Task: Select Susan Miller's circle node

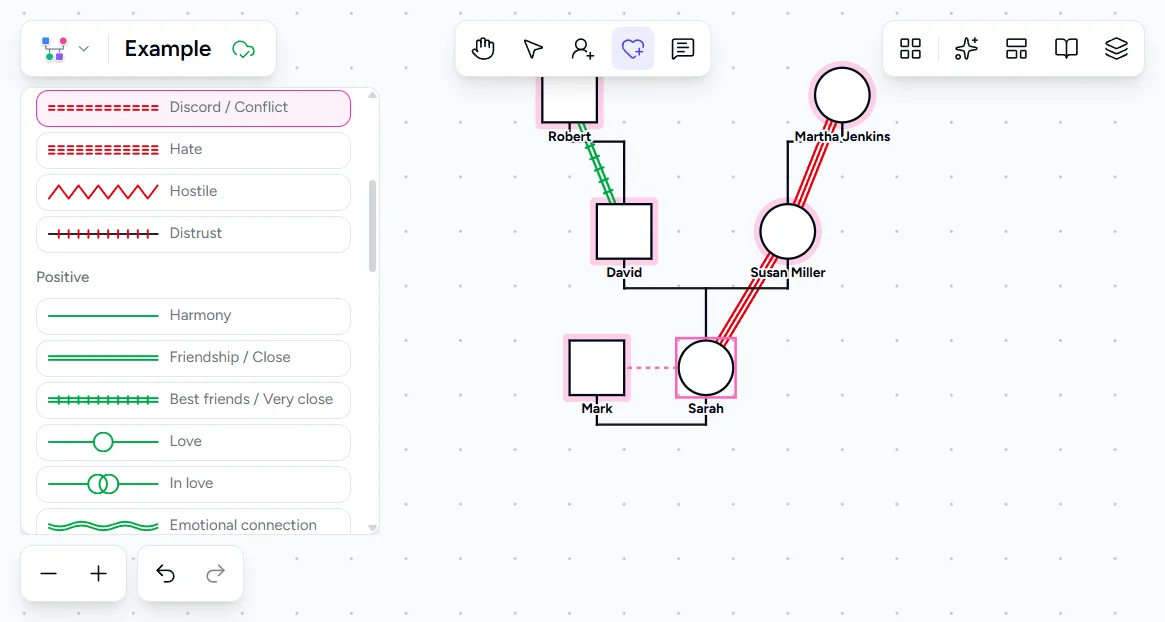Action: coord(788,231)
